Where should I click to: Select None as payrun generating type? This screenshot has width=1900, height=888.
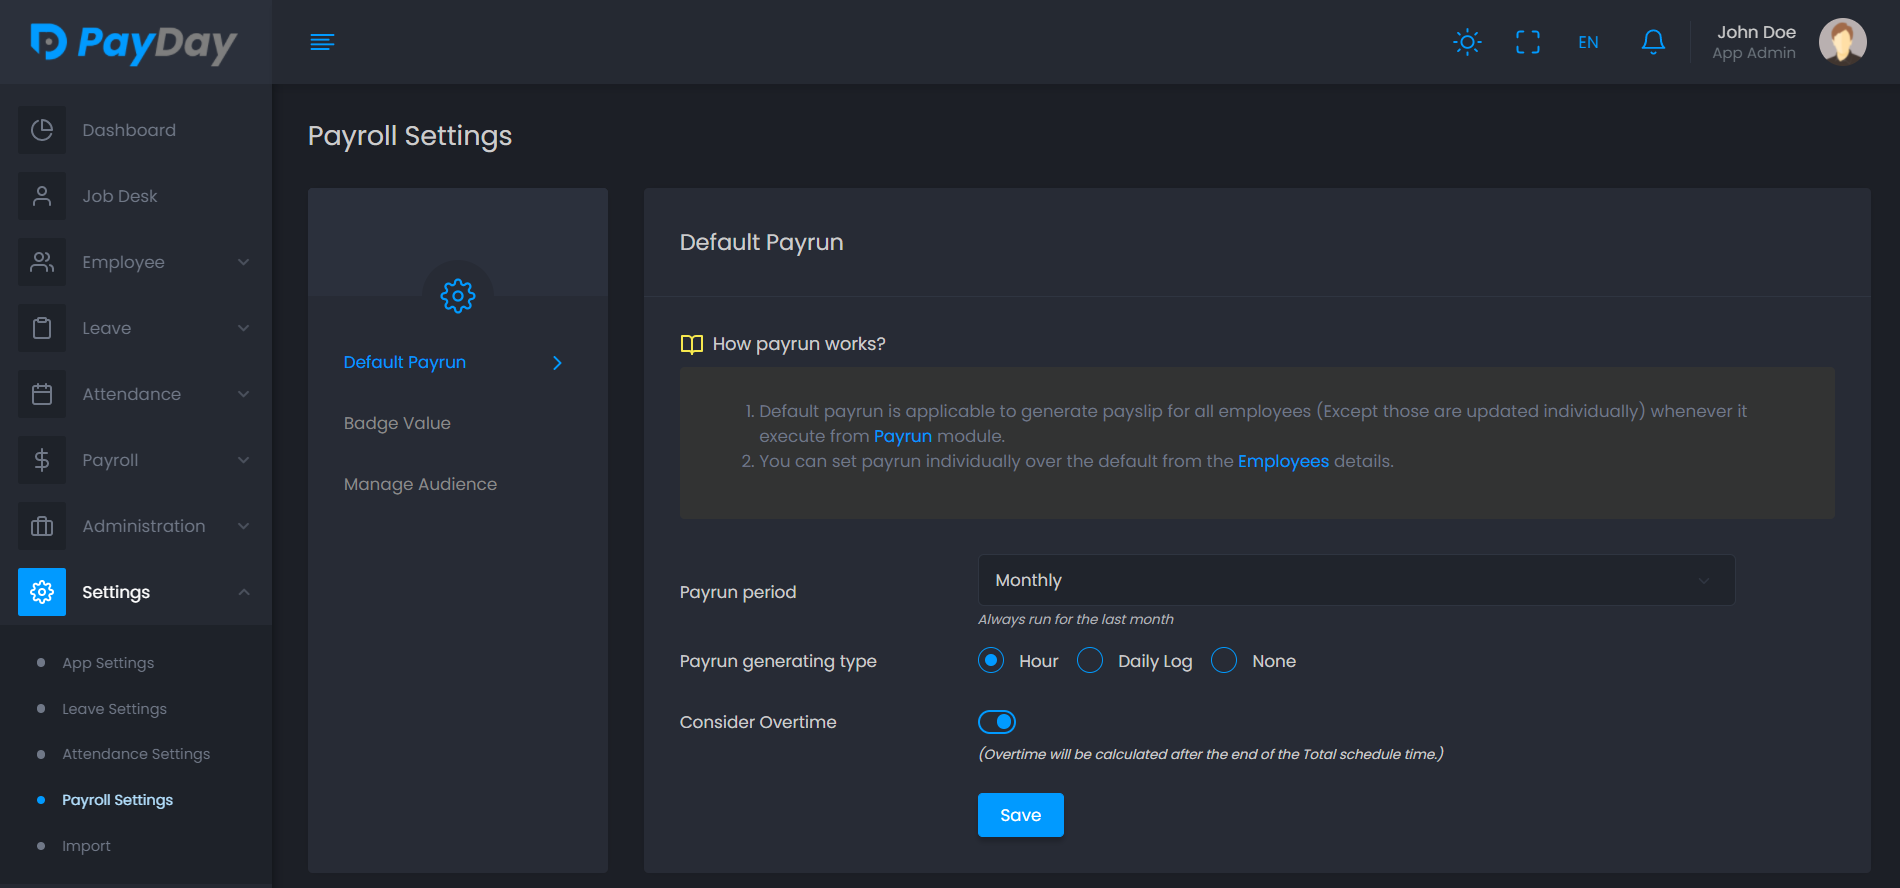[x=1224, y=661]
